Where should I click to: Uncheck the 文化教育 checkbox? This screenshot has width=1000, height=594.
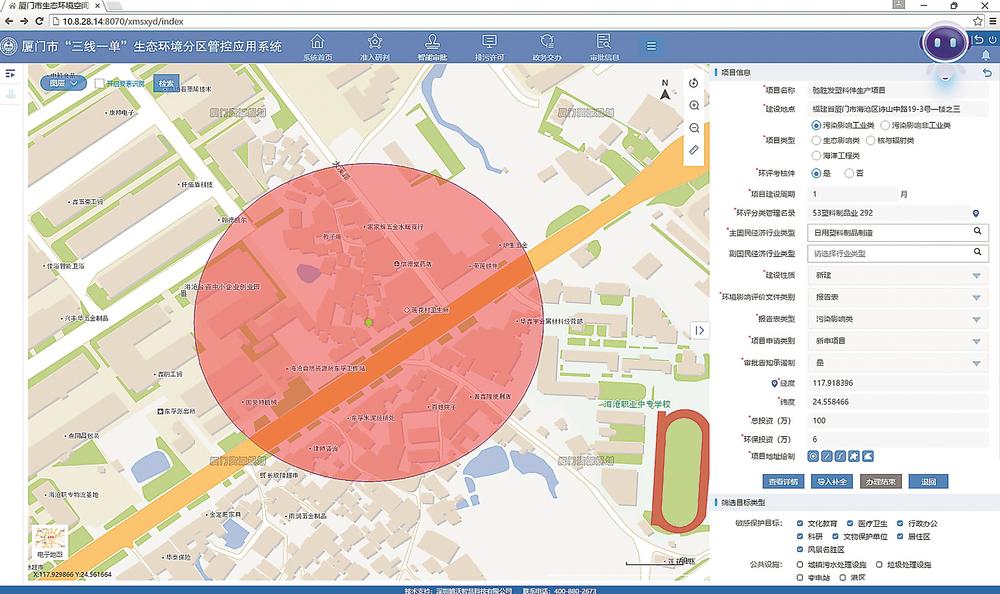click(800, 523)
